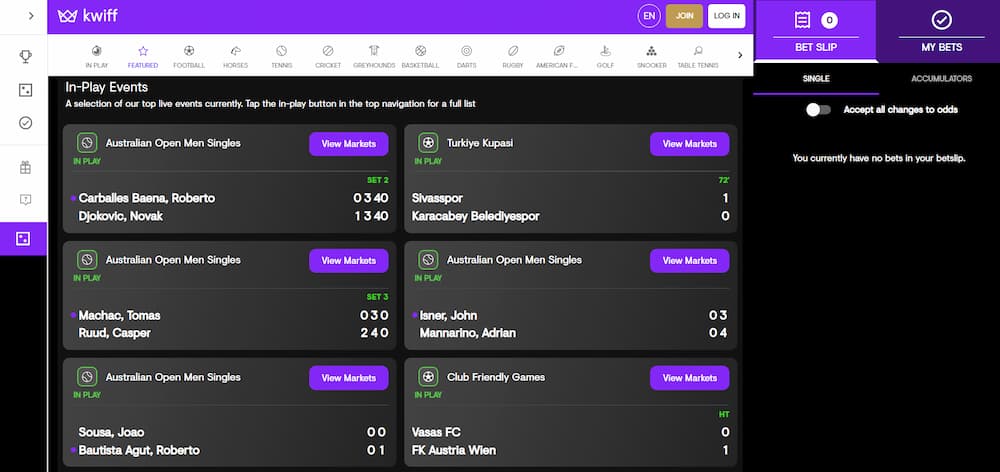Toggle Accept all changes to odds
The image size is (1000, 472).
coord(818,110)
